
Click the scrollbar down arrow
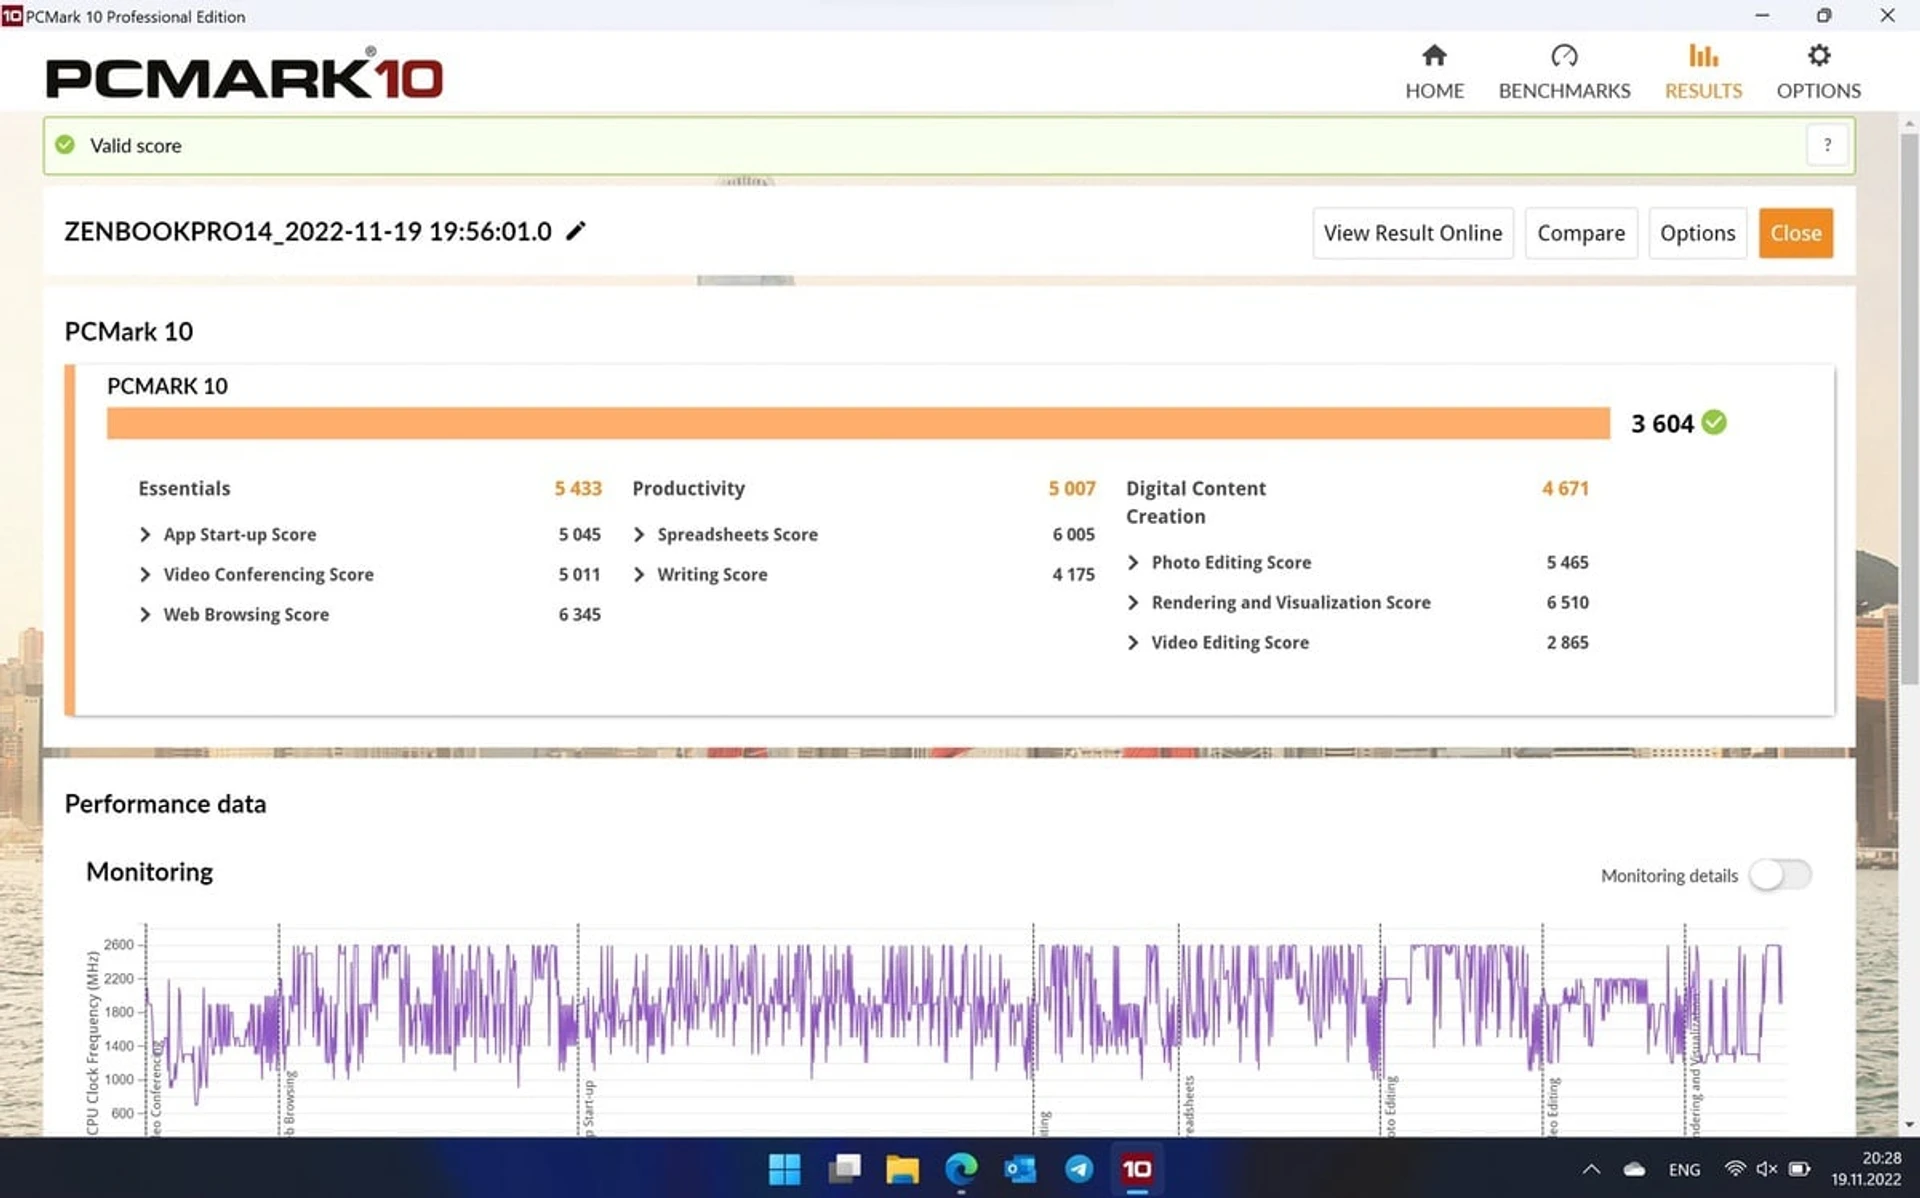click(1909, 1124)
